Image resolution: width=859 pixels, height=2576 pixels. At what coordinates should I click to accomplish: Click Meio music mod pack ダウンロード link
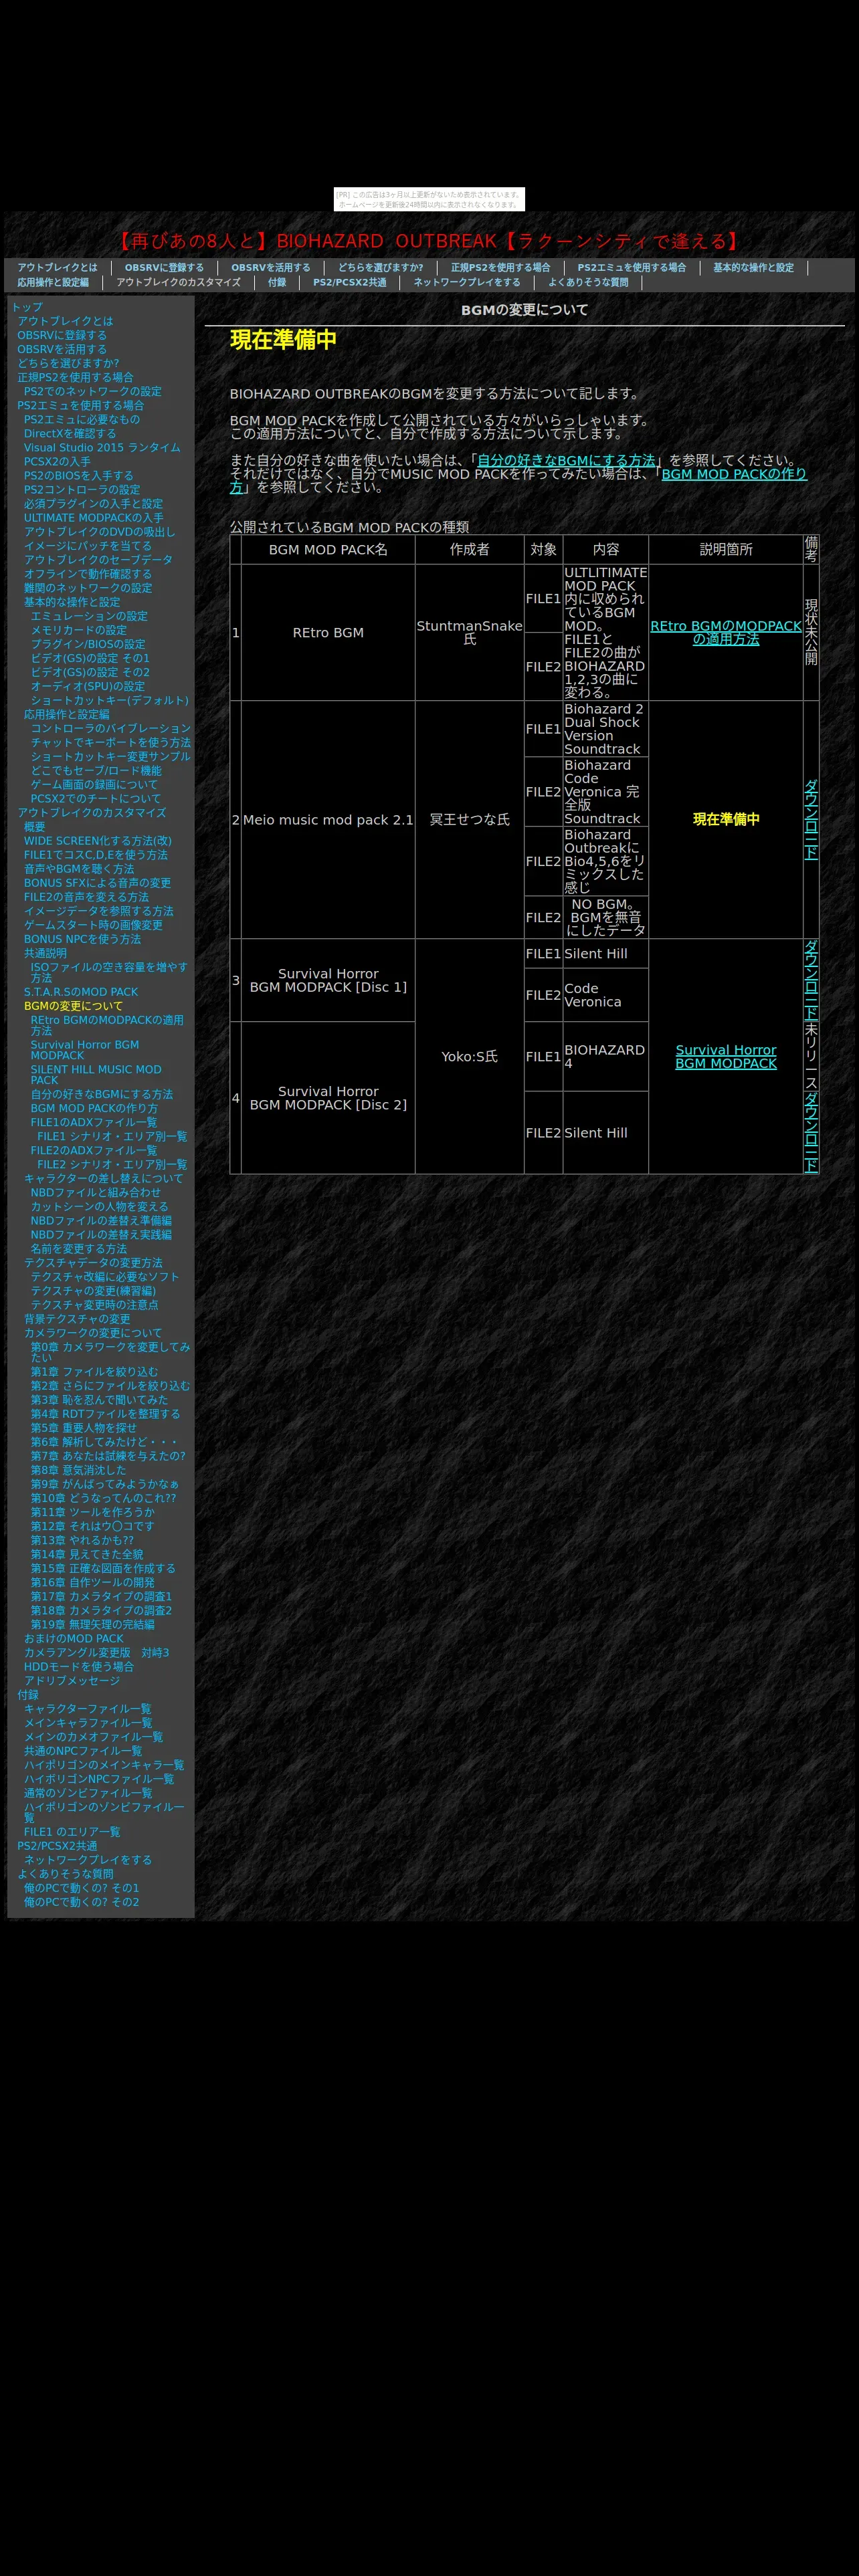click(811, 820)
